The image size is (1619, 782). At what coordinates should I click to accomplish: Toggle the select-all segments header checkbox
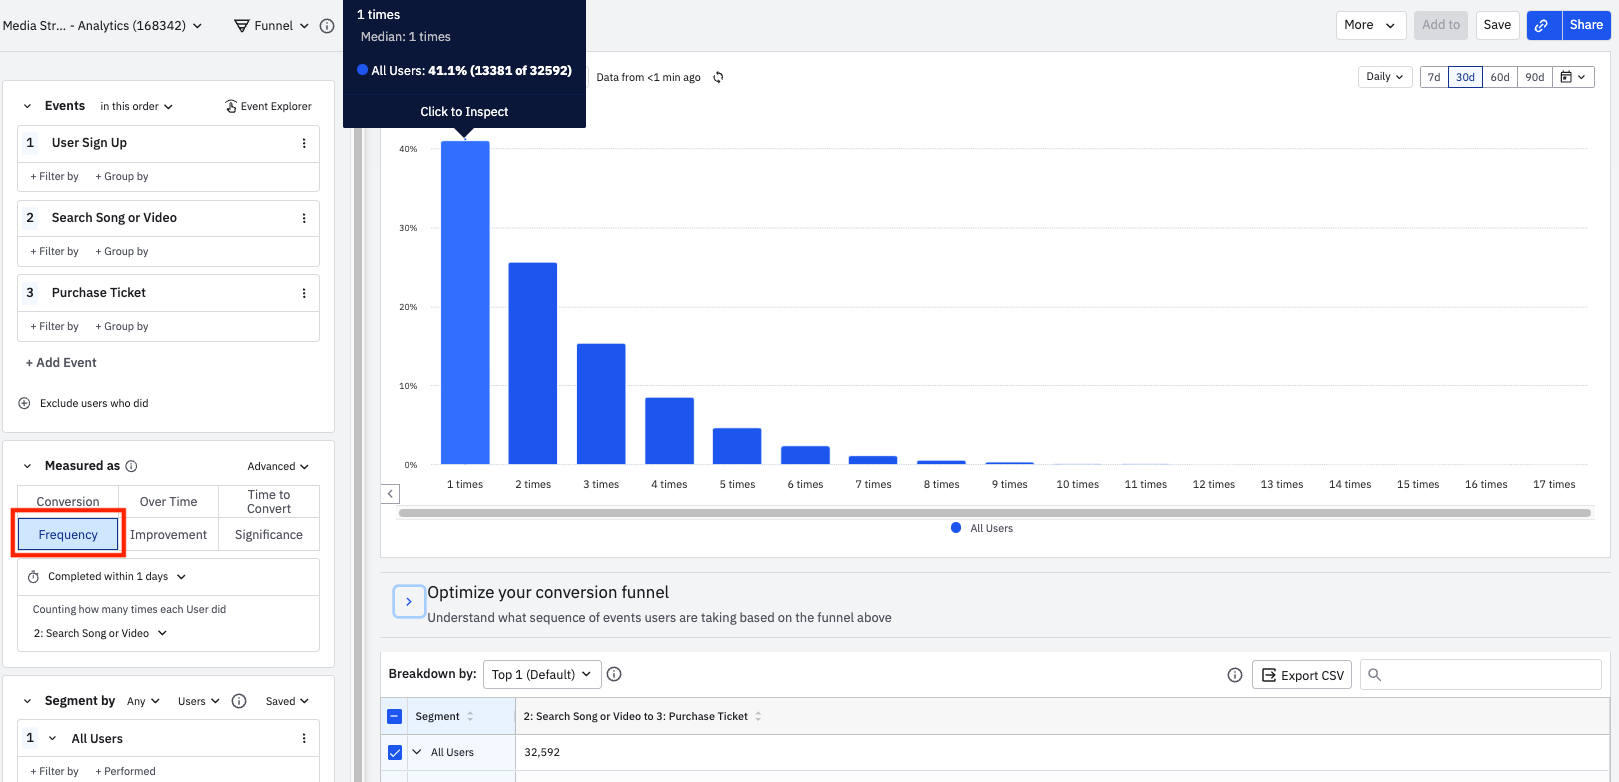(x=395, y=716)
